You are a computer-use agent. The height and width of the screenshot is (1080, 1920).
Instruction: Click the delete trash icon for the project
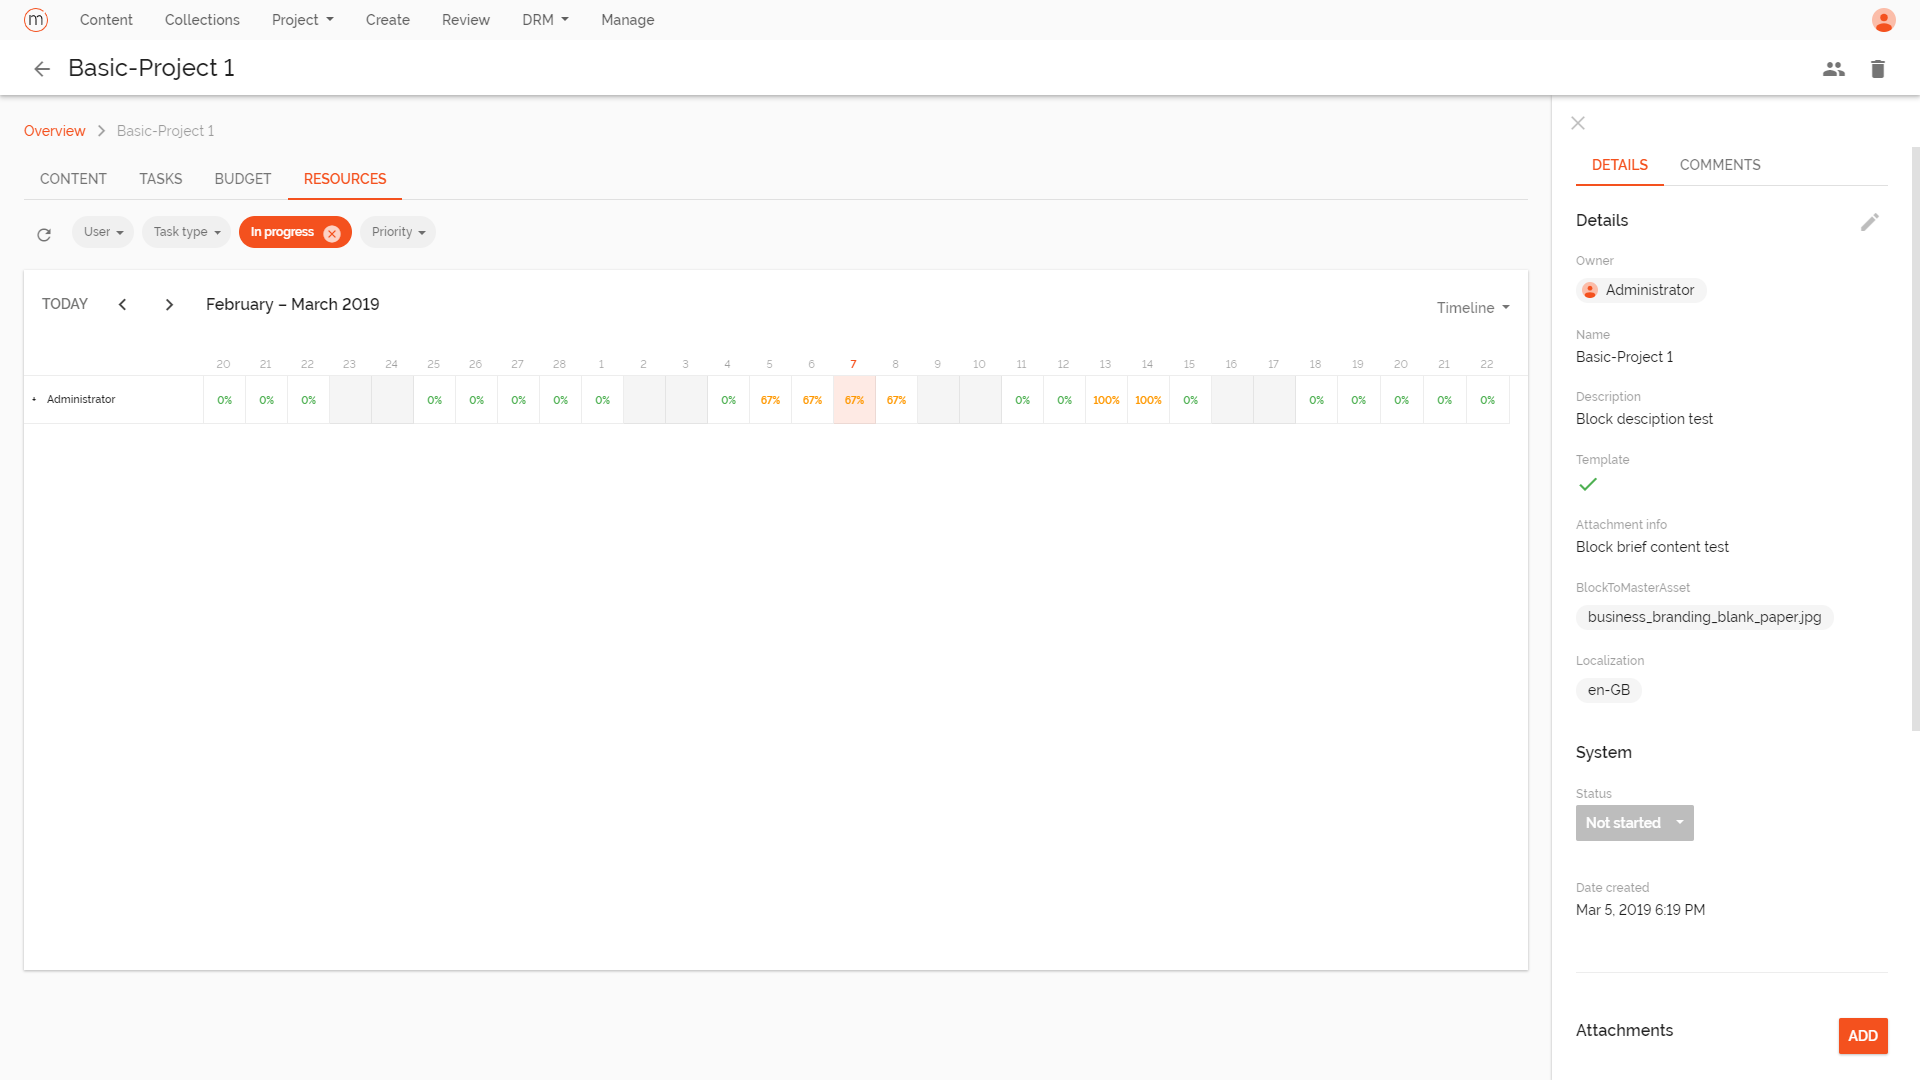1878,68
